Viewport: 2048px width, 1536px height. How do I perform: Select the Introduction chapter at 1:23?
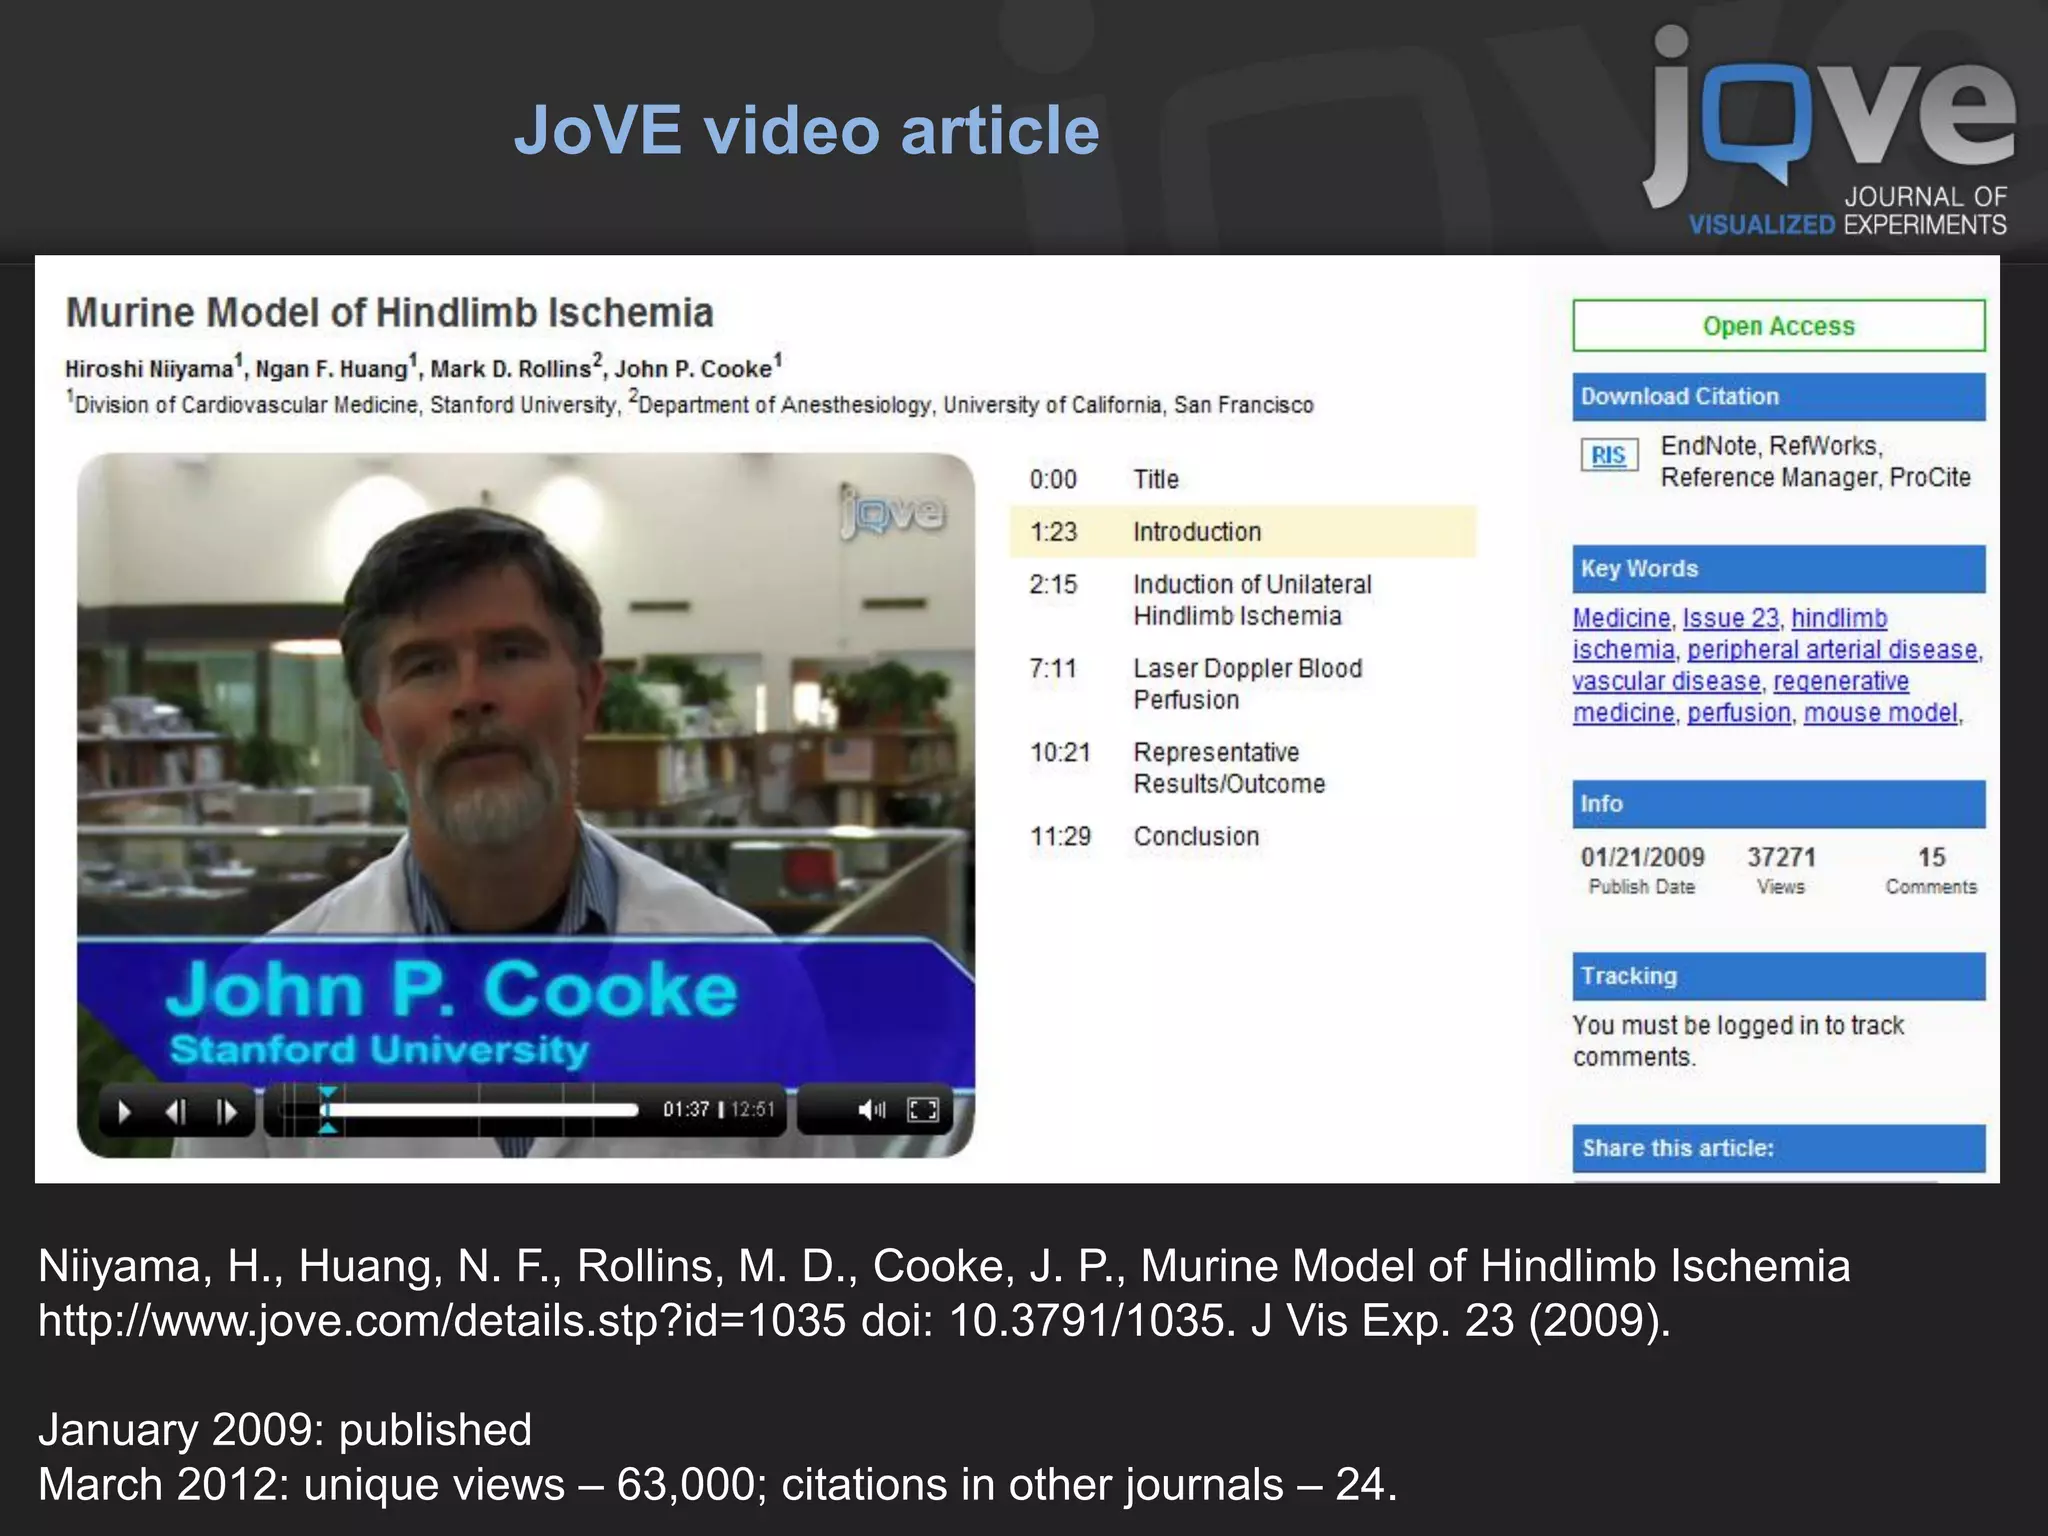(1243, 531)
